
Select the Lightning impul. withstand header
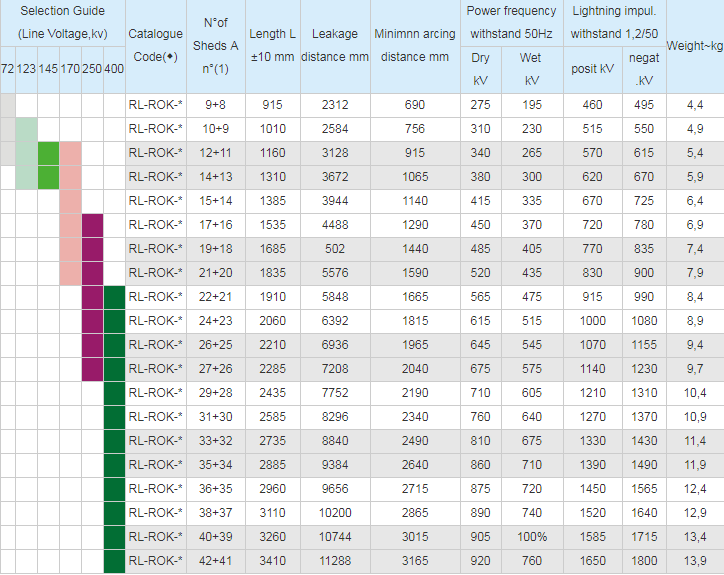[614, 22]
